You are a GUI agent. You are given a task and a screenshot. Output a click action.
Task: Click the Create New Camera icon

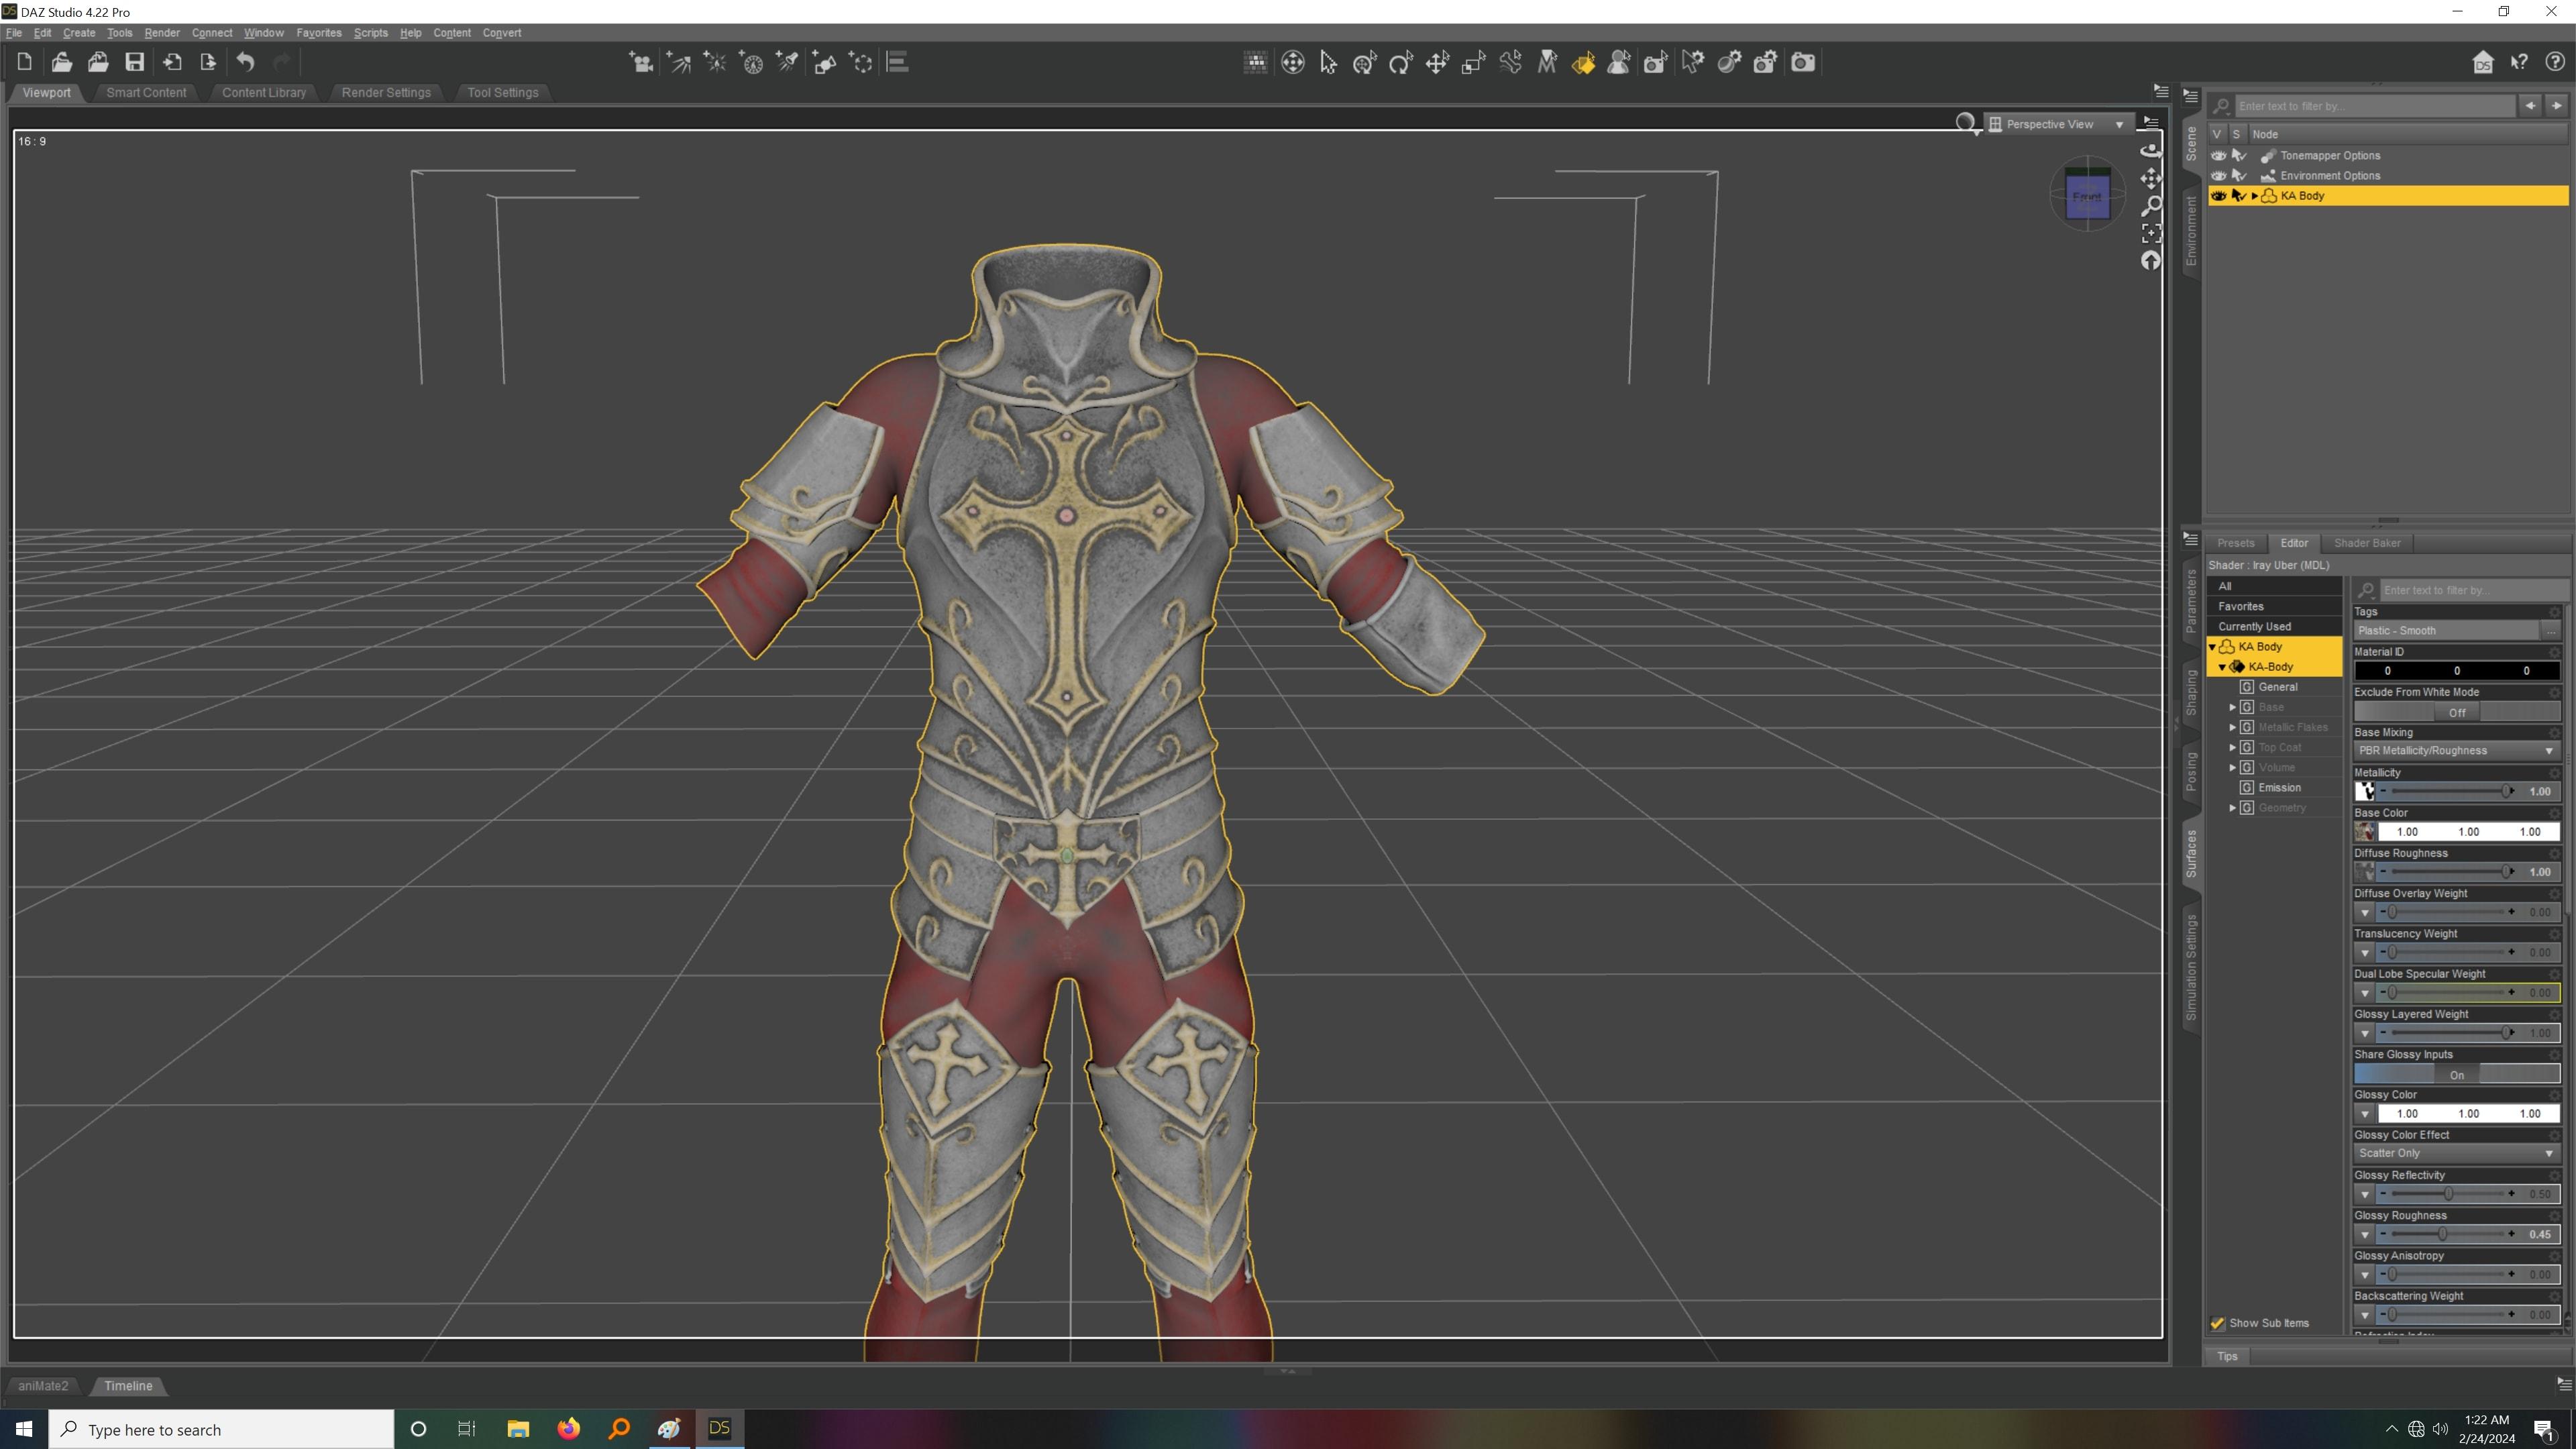(x=640, y=63)
